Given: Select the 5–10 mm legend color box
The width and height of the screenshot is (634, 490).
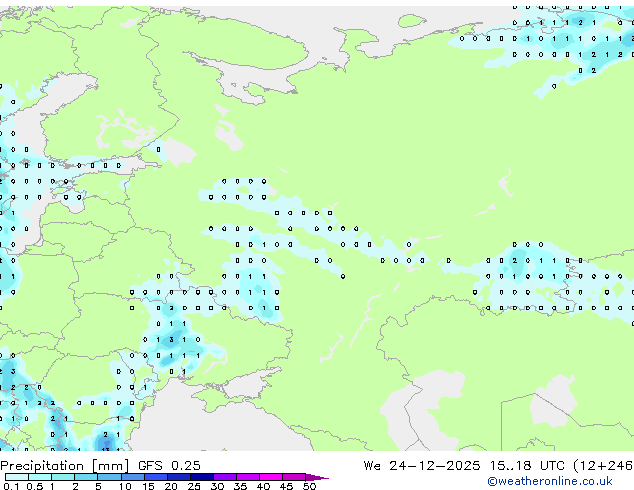Looking at the screenshot, I should tap(109, 477).
